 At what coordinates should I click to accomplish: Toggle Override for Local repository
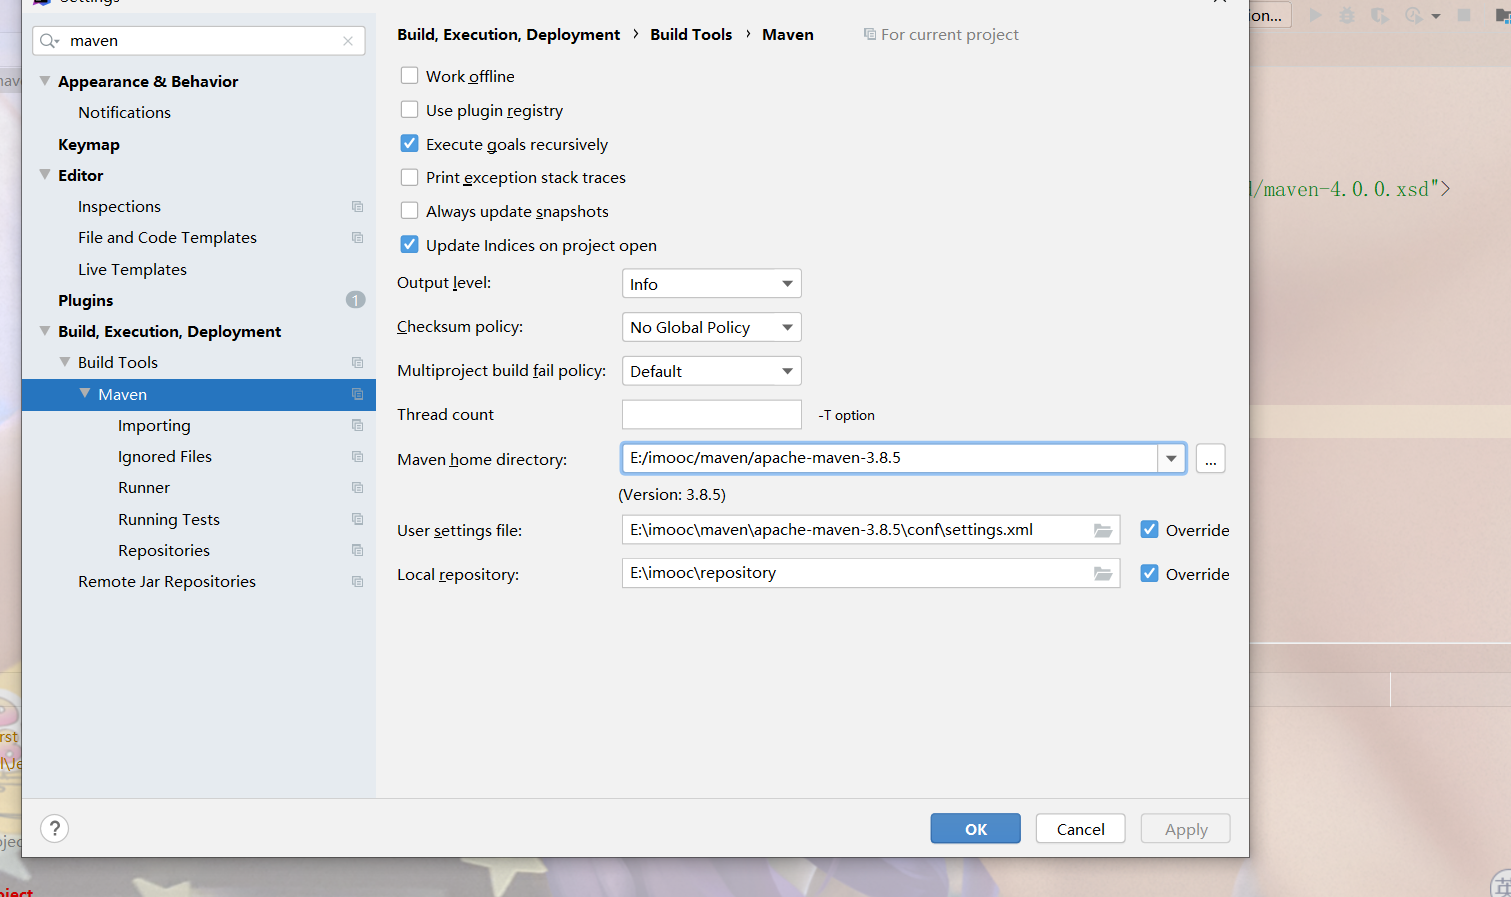(x=1149, y=573)
